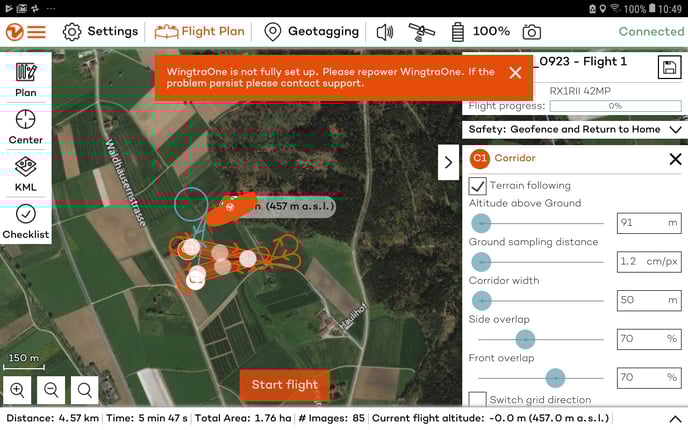
Task: Zoom out on the map
Action: tap(51, 390)
